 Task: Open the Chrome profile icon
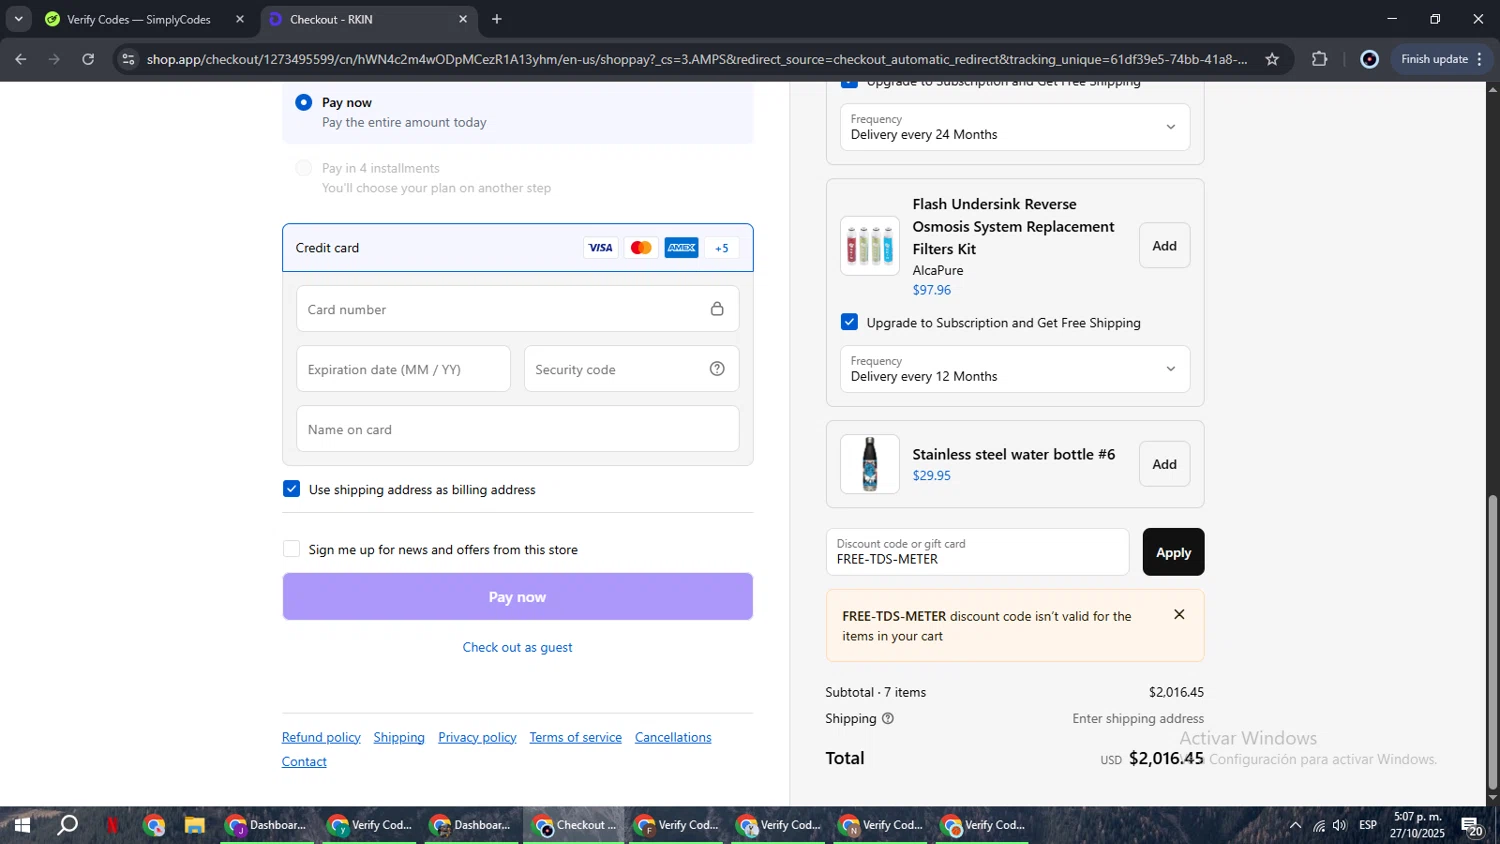coord(1370,59)
